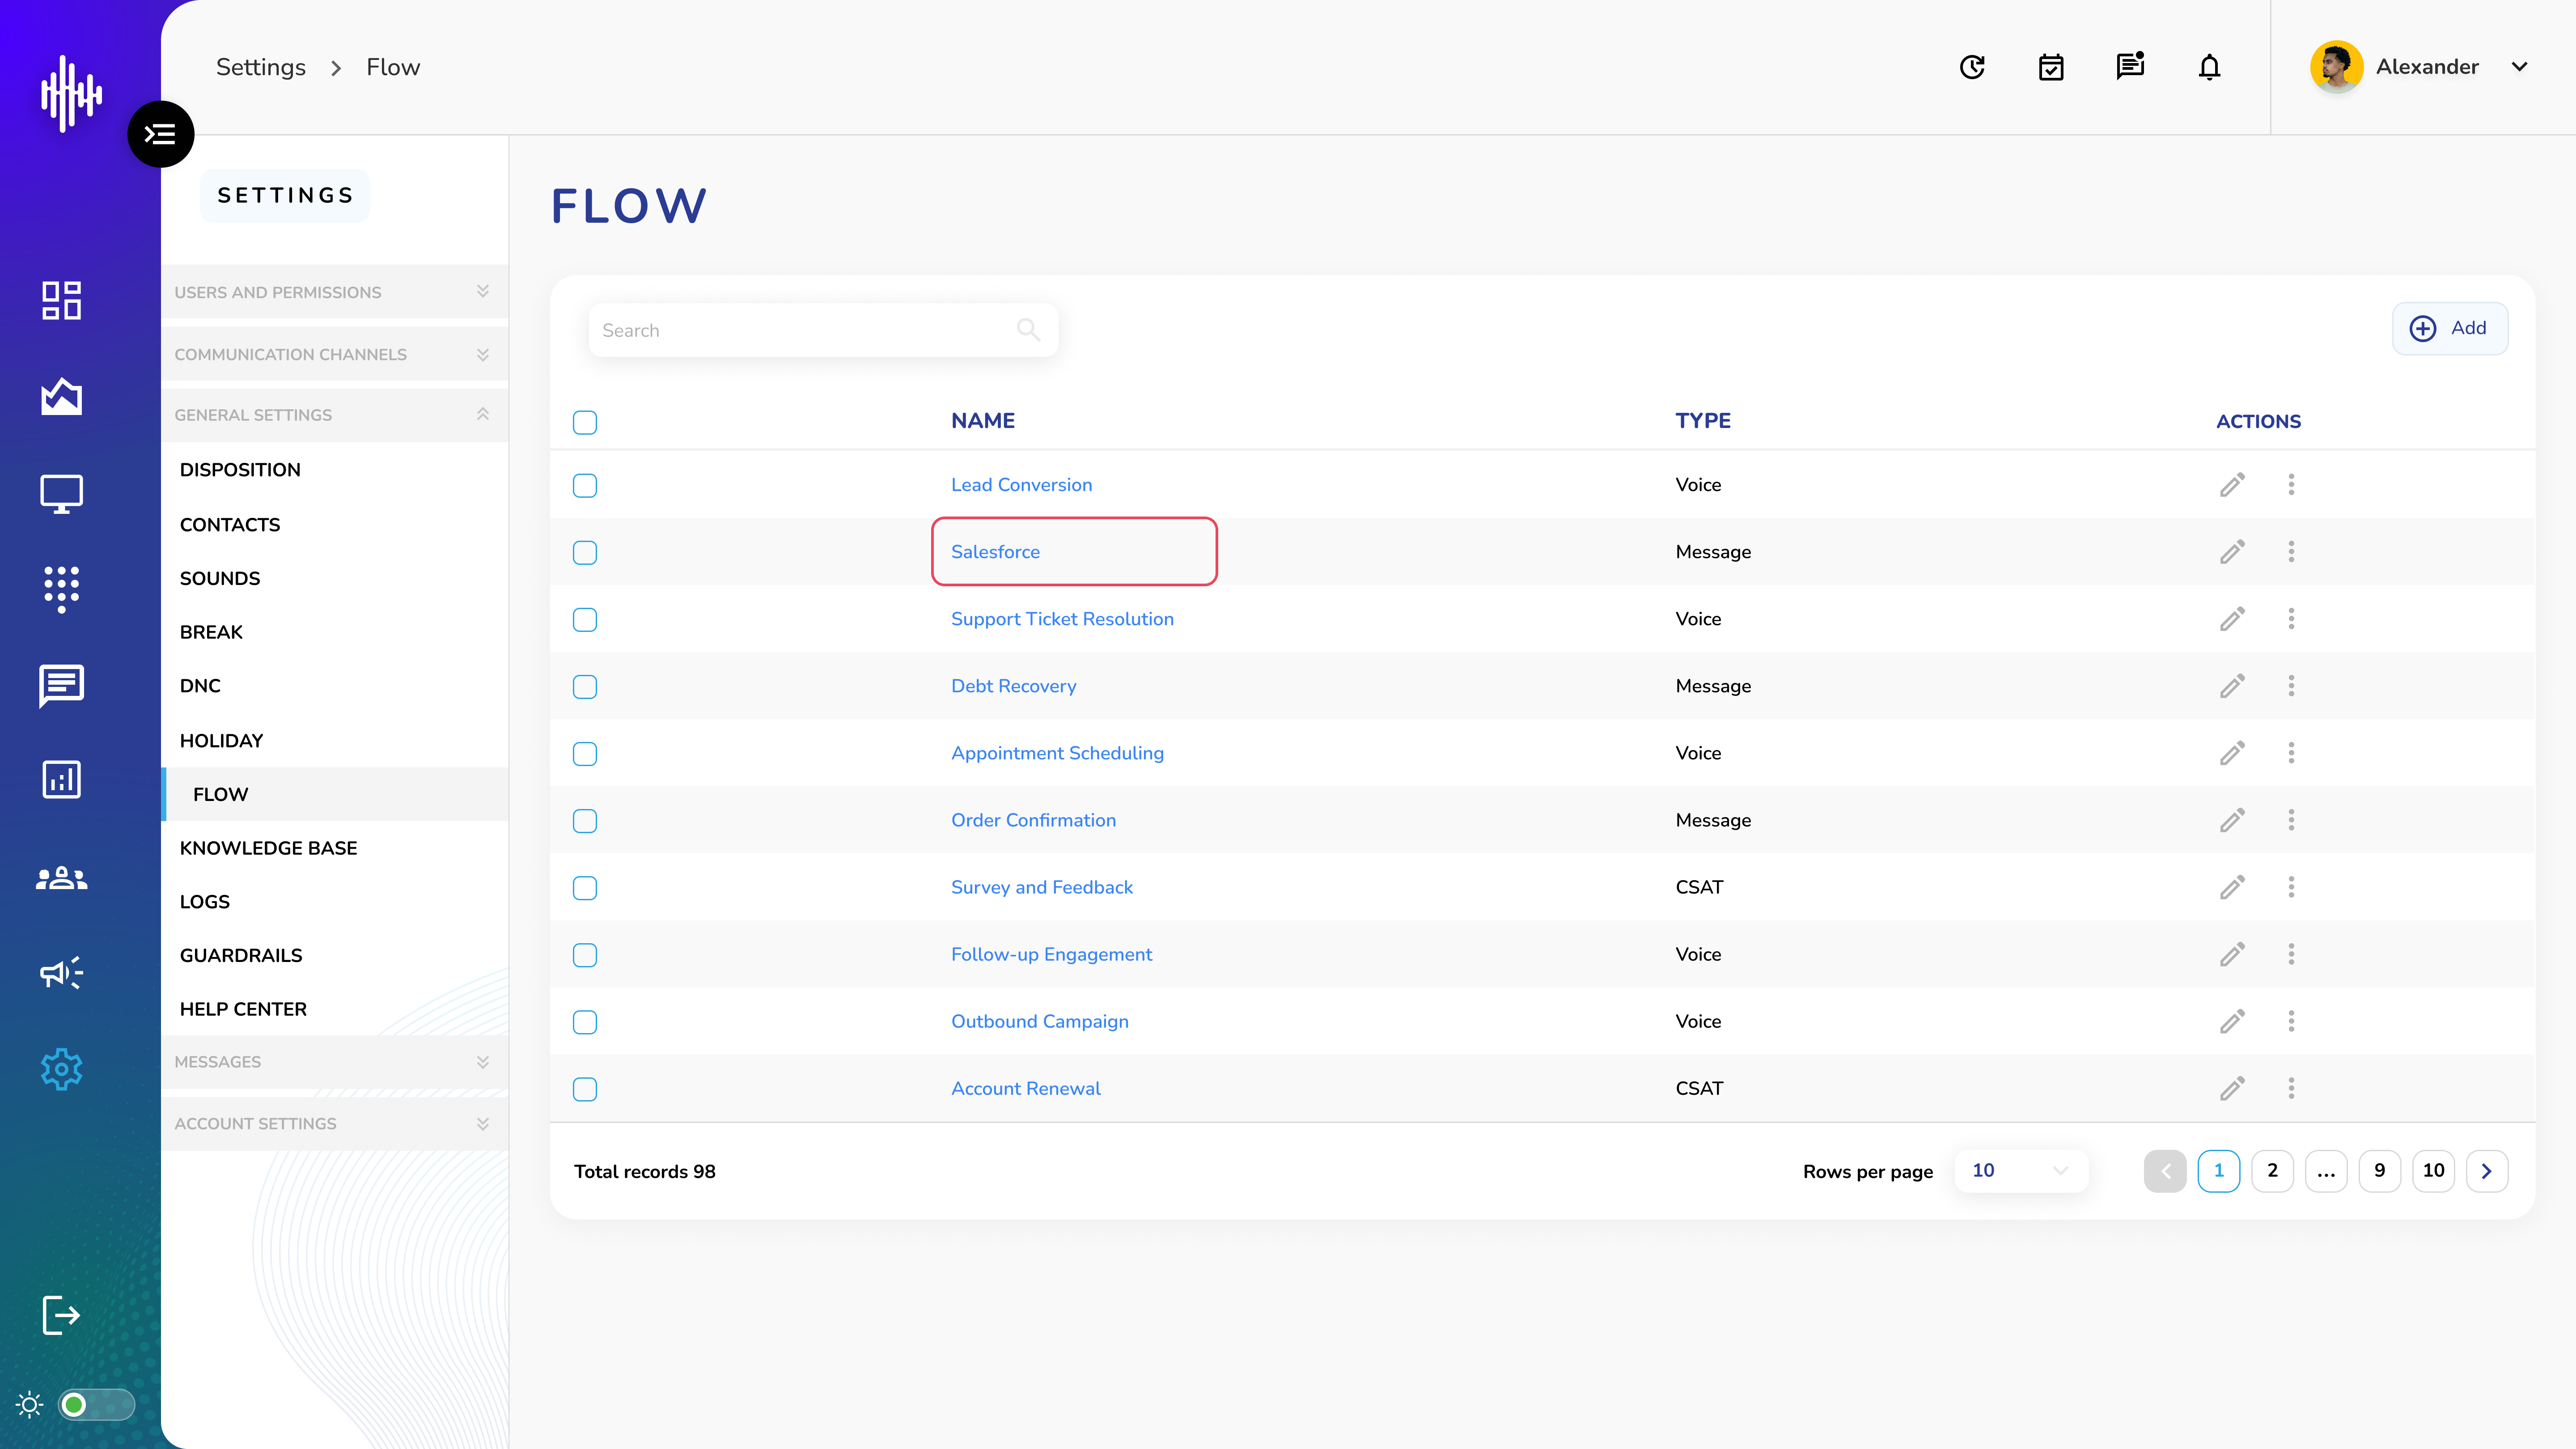Edit the Lead Conversion flow with the pencil
Screen dimensions: 2576x1449
[x=2232, y=485]
